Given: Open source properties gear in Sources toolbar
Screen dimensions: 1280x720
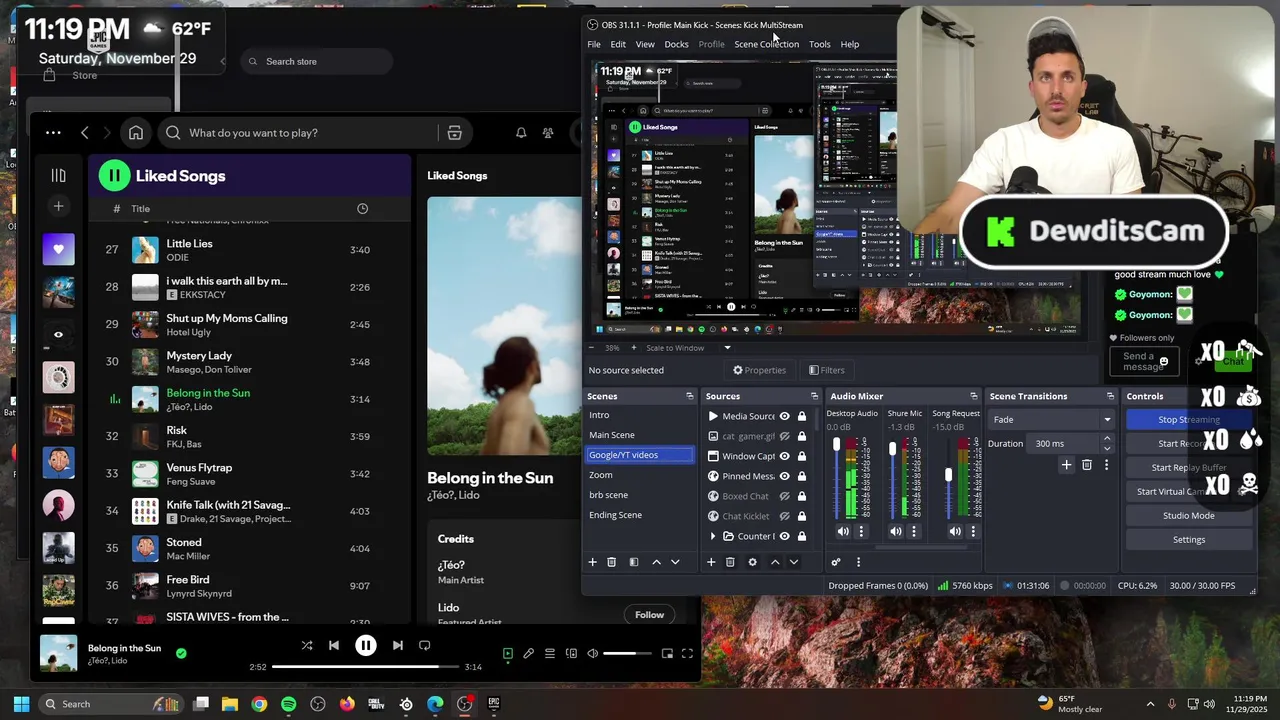Looking at the screenshot, I should (753, 562).
